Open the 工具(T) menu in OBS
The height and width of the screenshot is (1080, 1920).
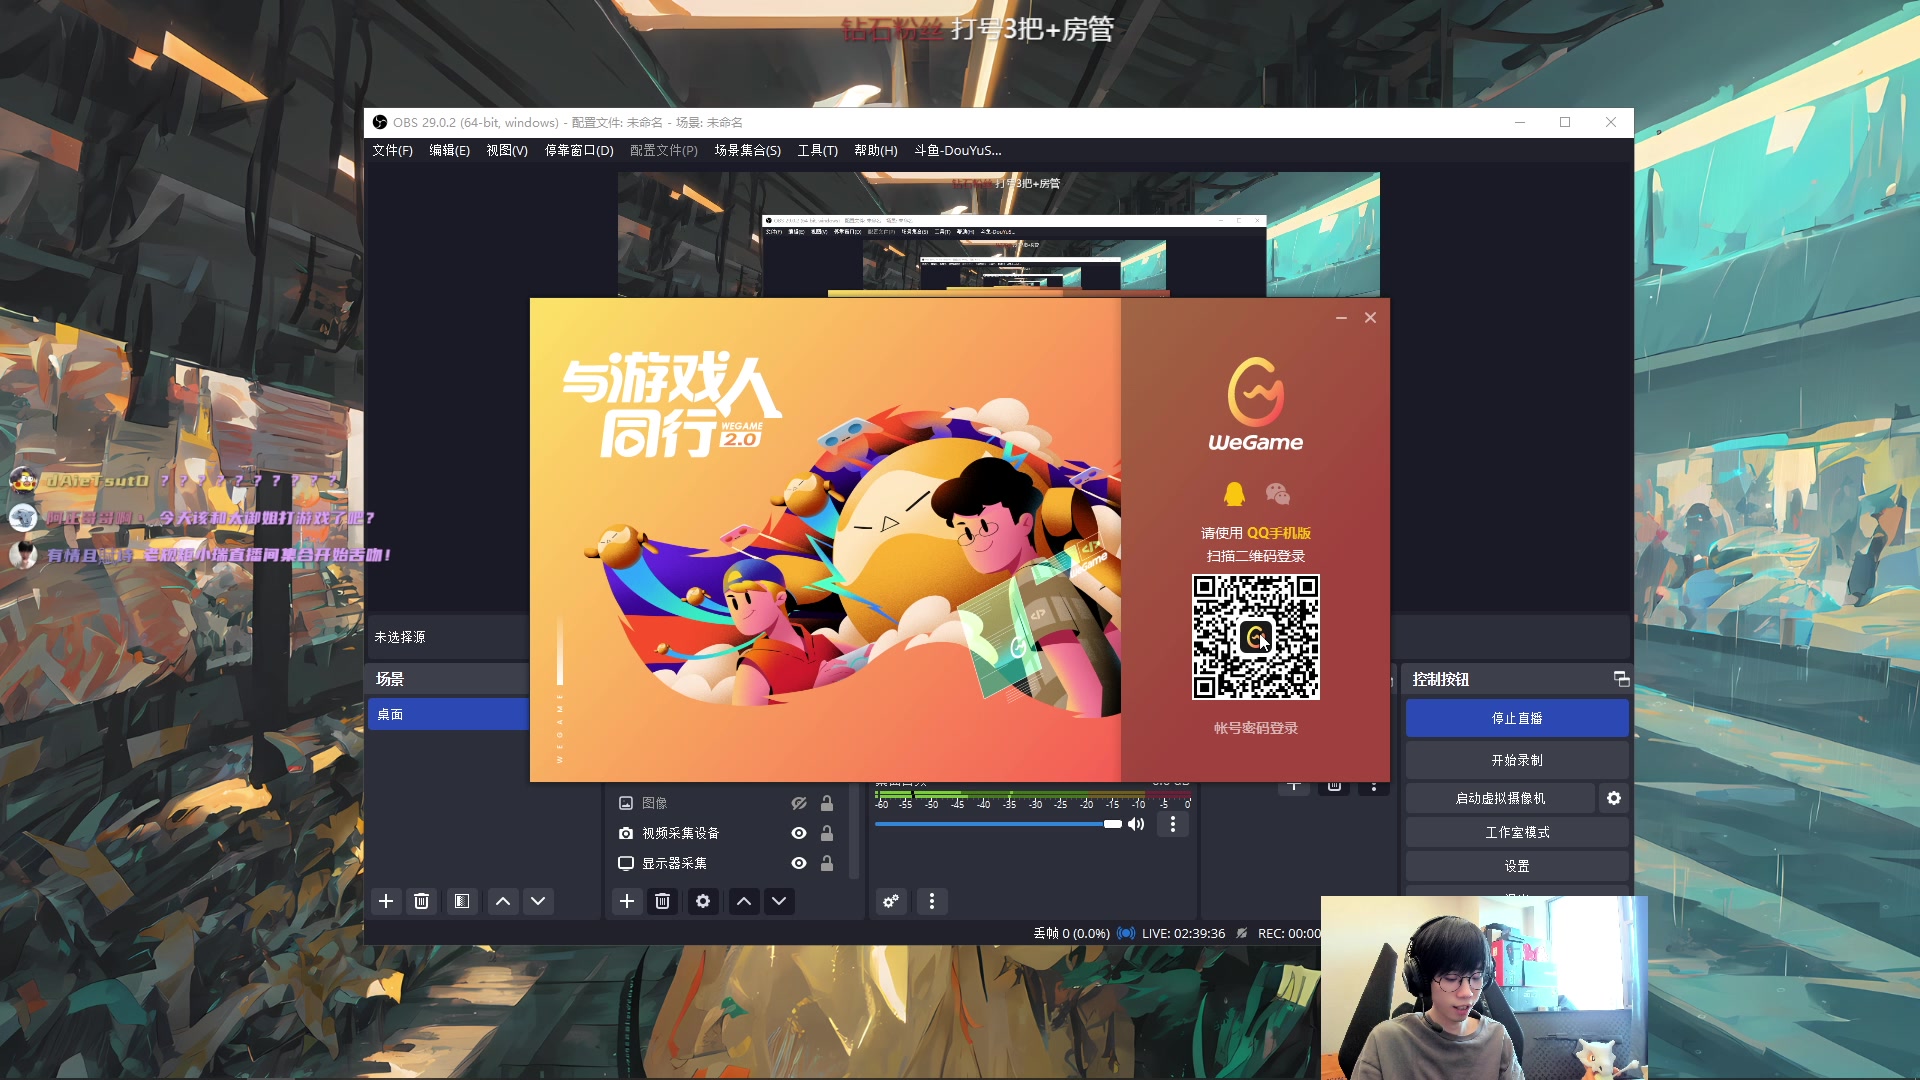817,150
